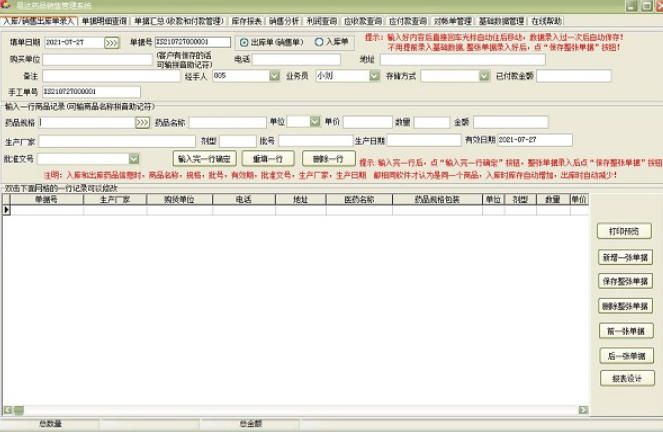Open the 库存报表 tab

pos(247,21)
